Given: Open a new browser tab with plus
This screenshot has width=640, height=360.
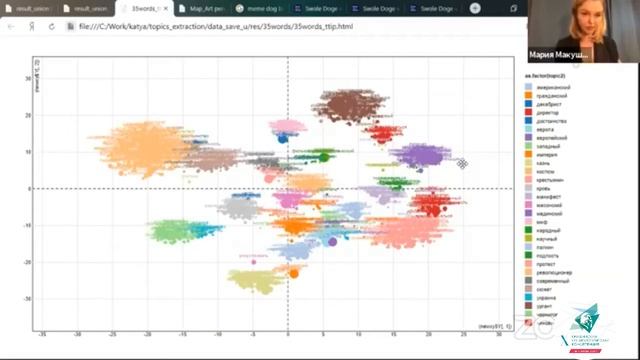Looking at the screenshot, I should [475, 8].
